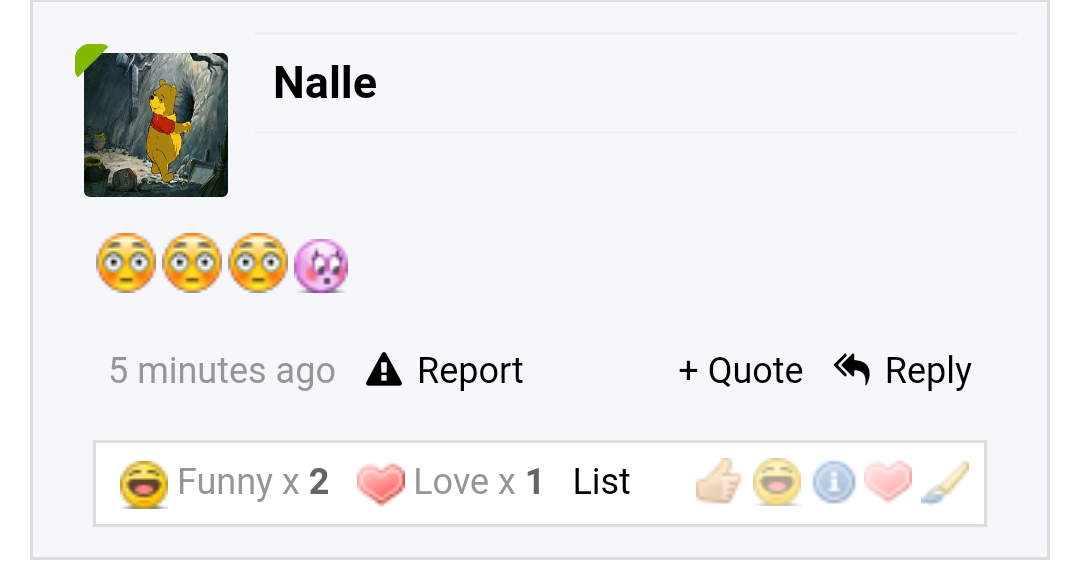Click the + Quote button

coord(740,371)
